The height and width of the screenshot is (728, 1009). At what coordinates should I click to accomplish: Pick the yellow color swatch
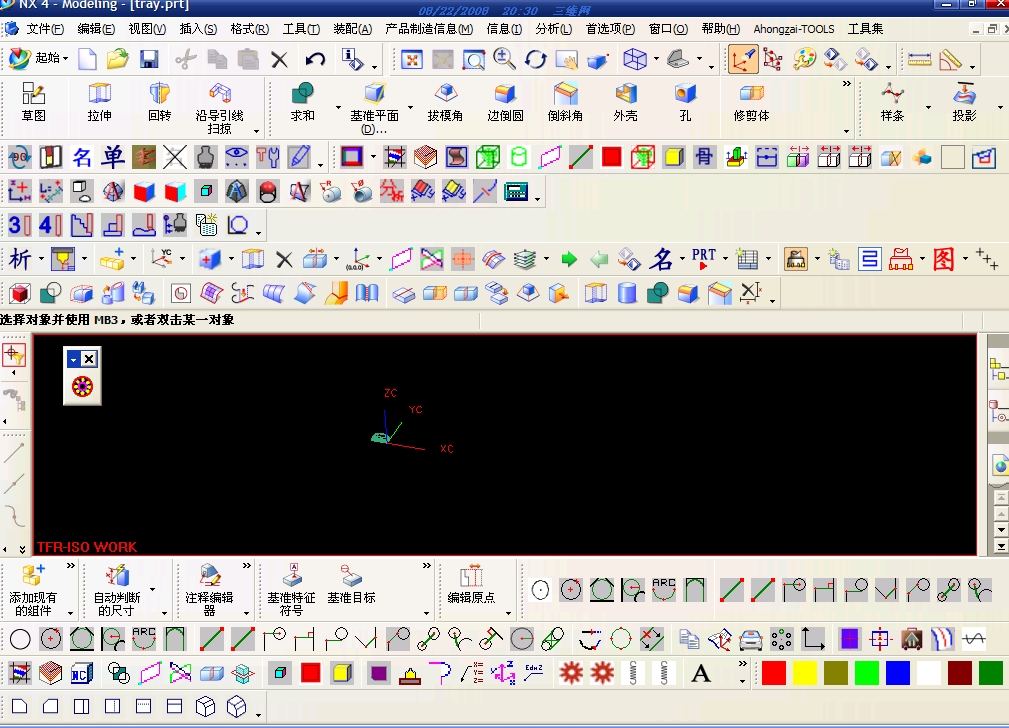click(804, 673)
